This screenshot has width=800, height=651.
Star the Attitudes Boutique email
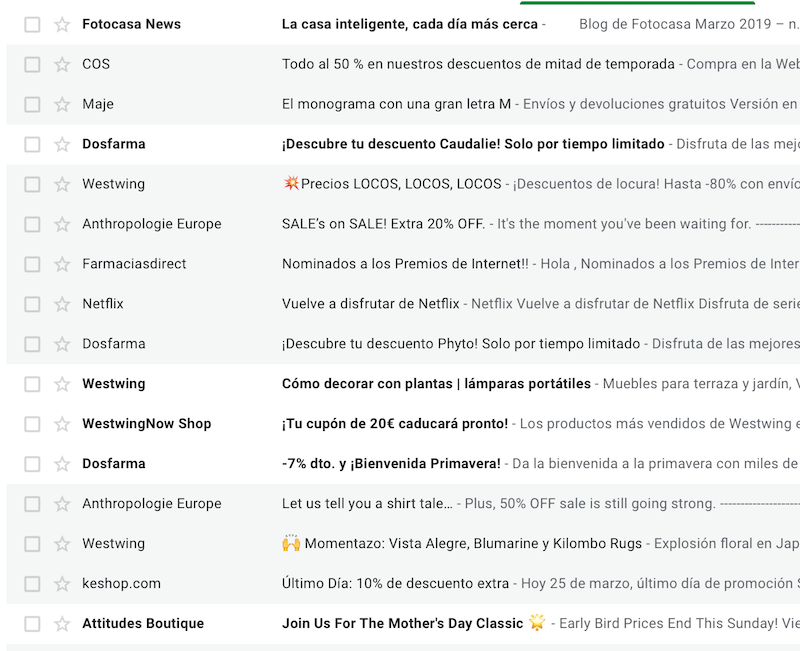click(62, 624)
